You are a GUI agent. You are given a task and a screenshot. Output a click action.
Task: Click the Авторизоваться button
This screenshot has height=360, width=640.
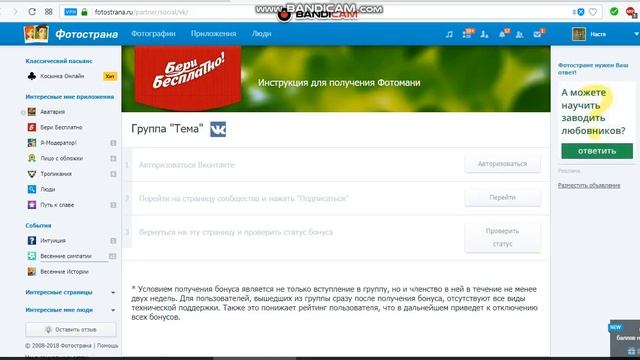point(502,164)
